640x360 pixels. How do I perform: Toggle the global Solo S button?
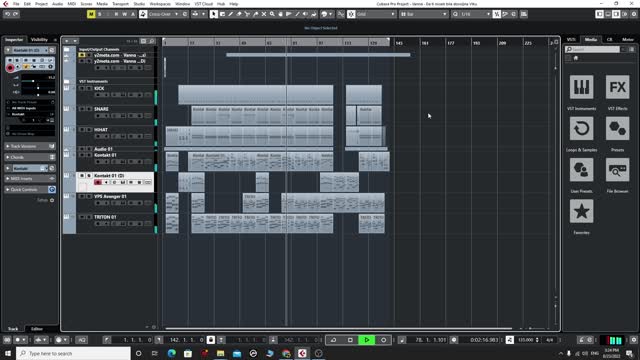[100, 14]
